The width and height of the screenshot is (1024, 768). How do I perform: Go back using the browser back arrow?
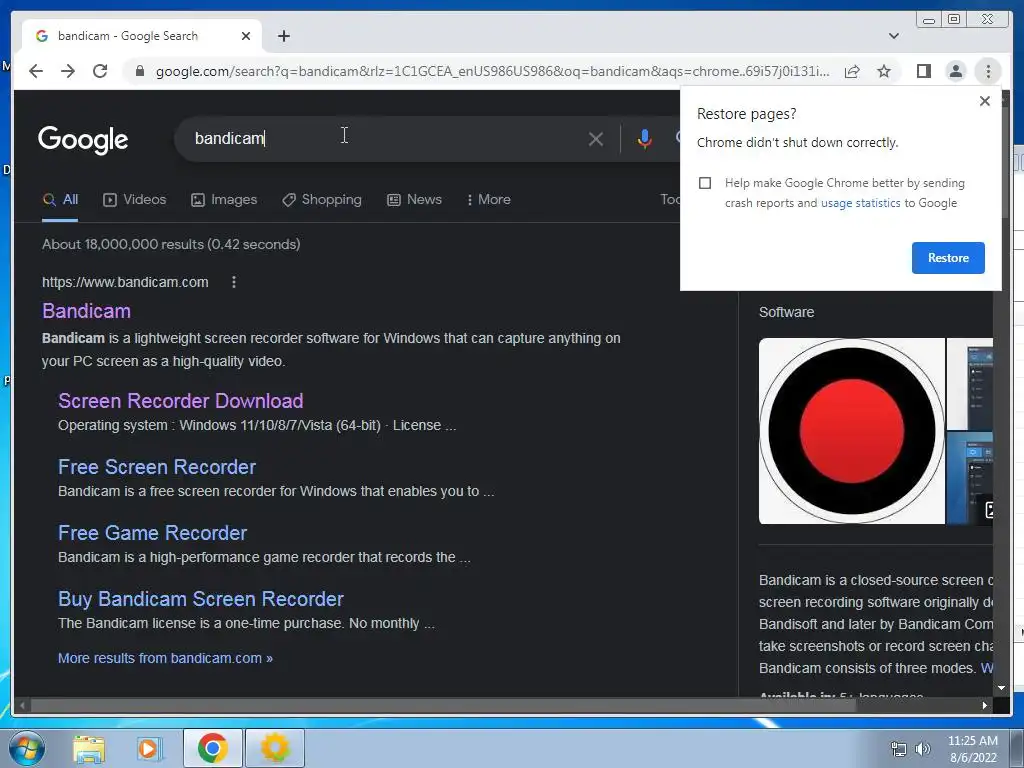(x=36, y=71)
